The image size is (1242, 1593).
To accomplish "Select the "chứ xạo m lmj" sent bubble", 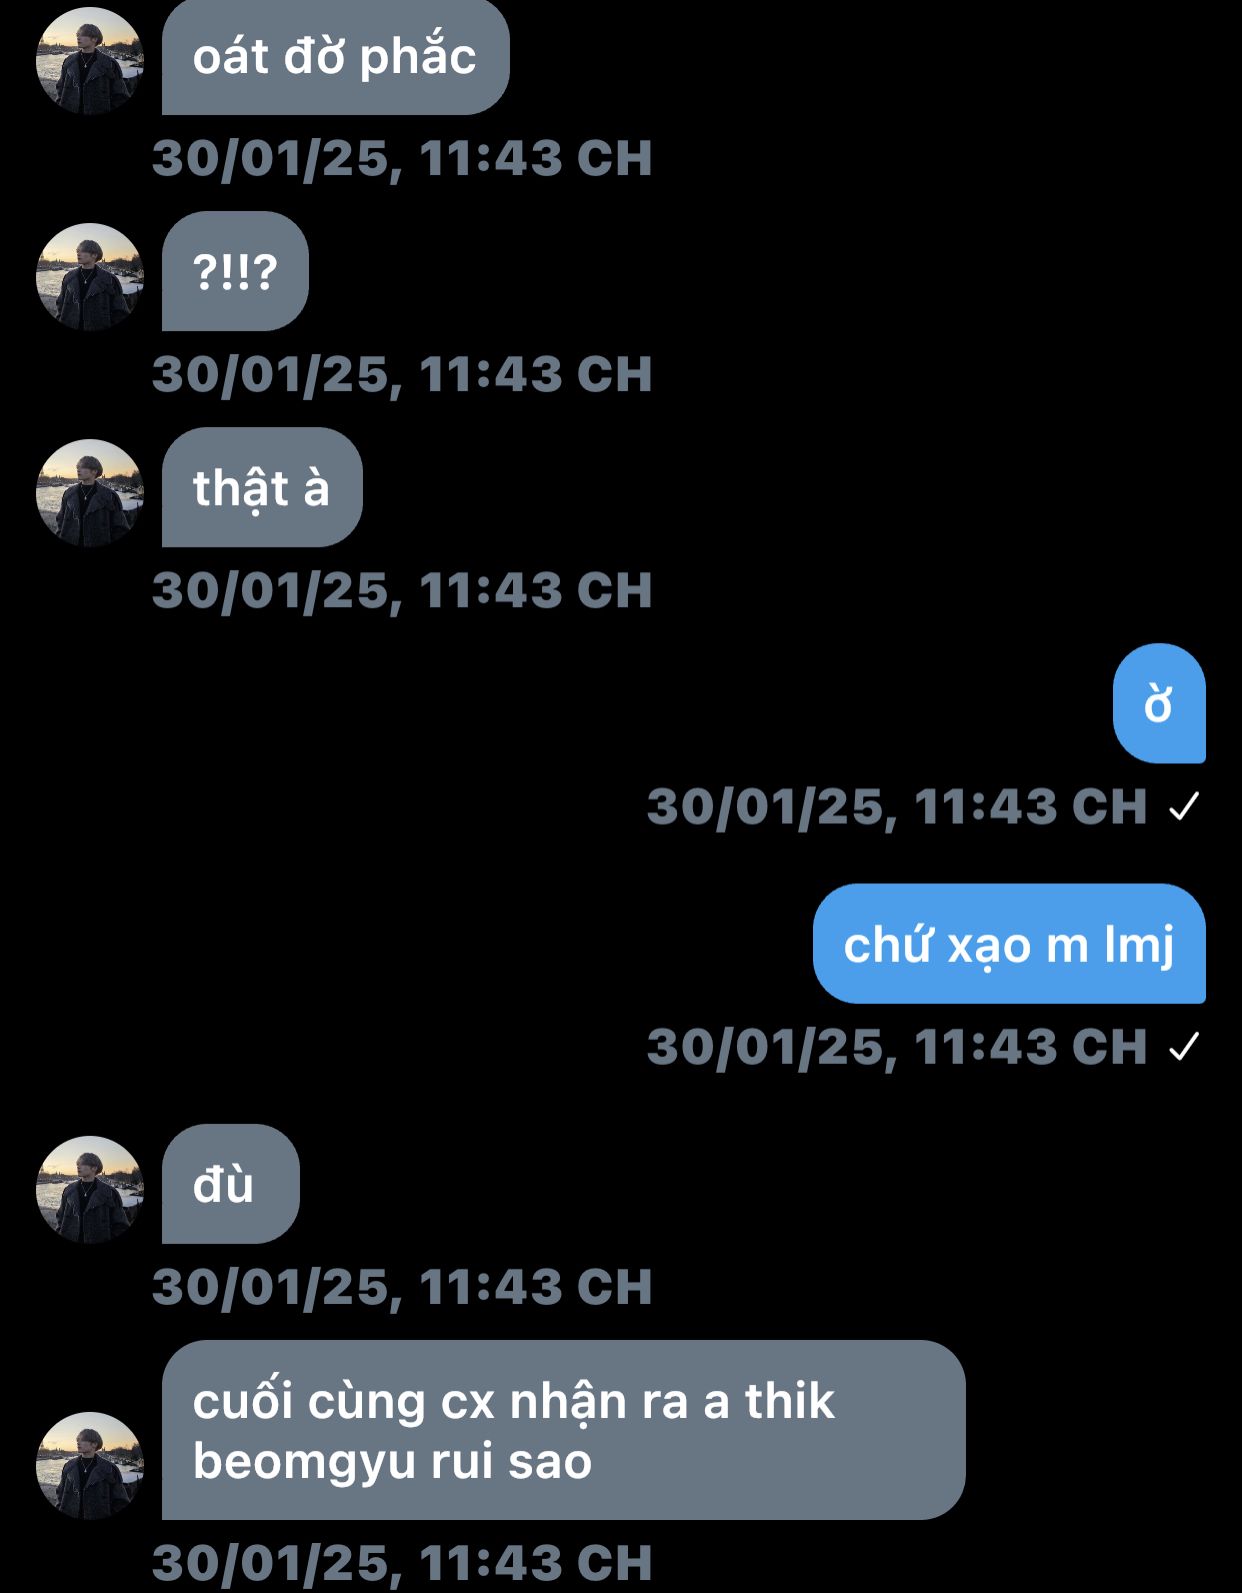I will click(1009, 943).
